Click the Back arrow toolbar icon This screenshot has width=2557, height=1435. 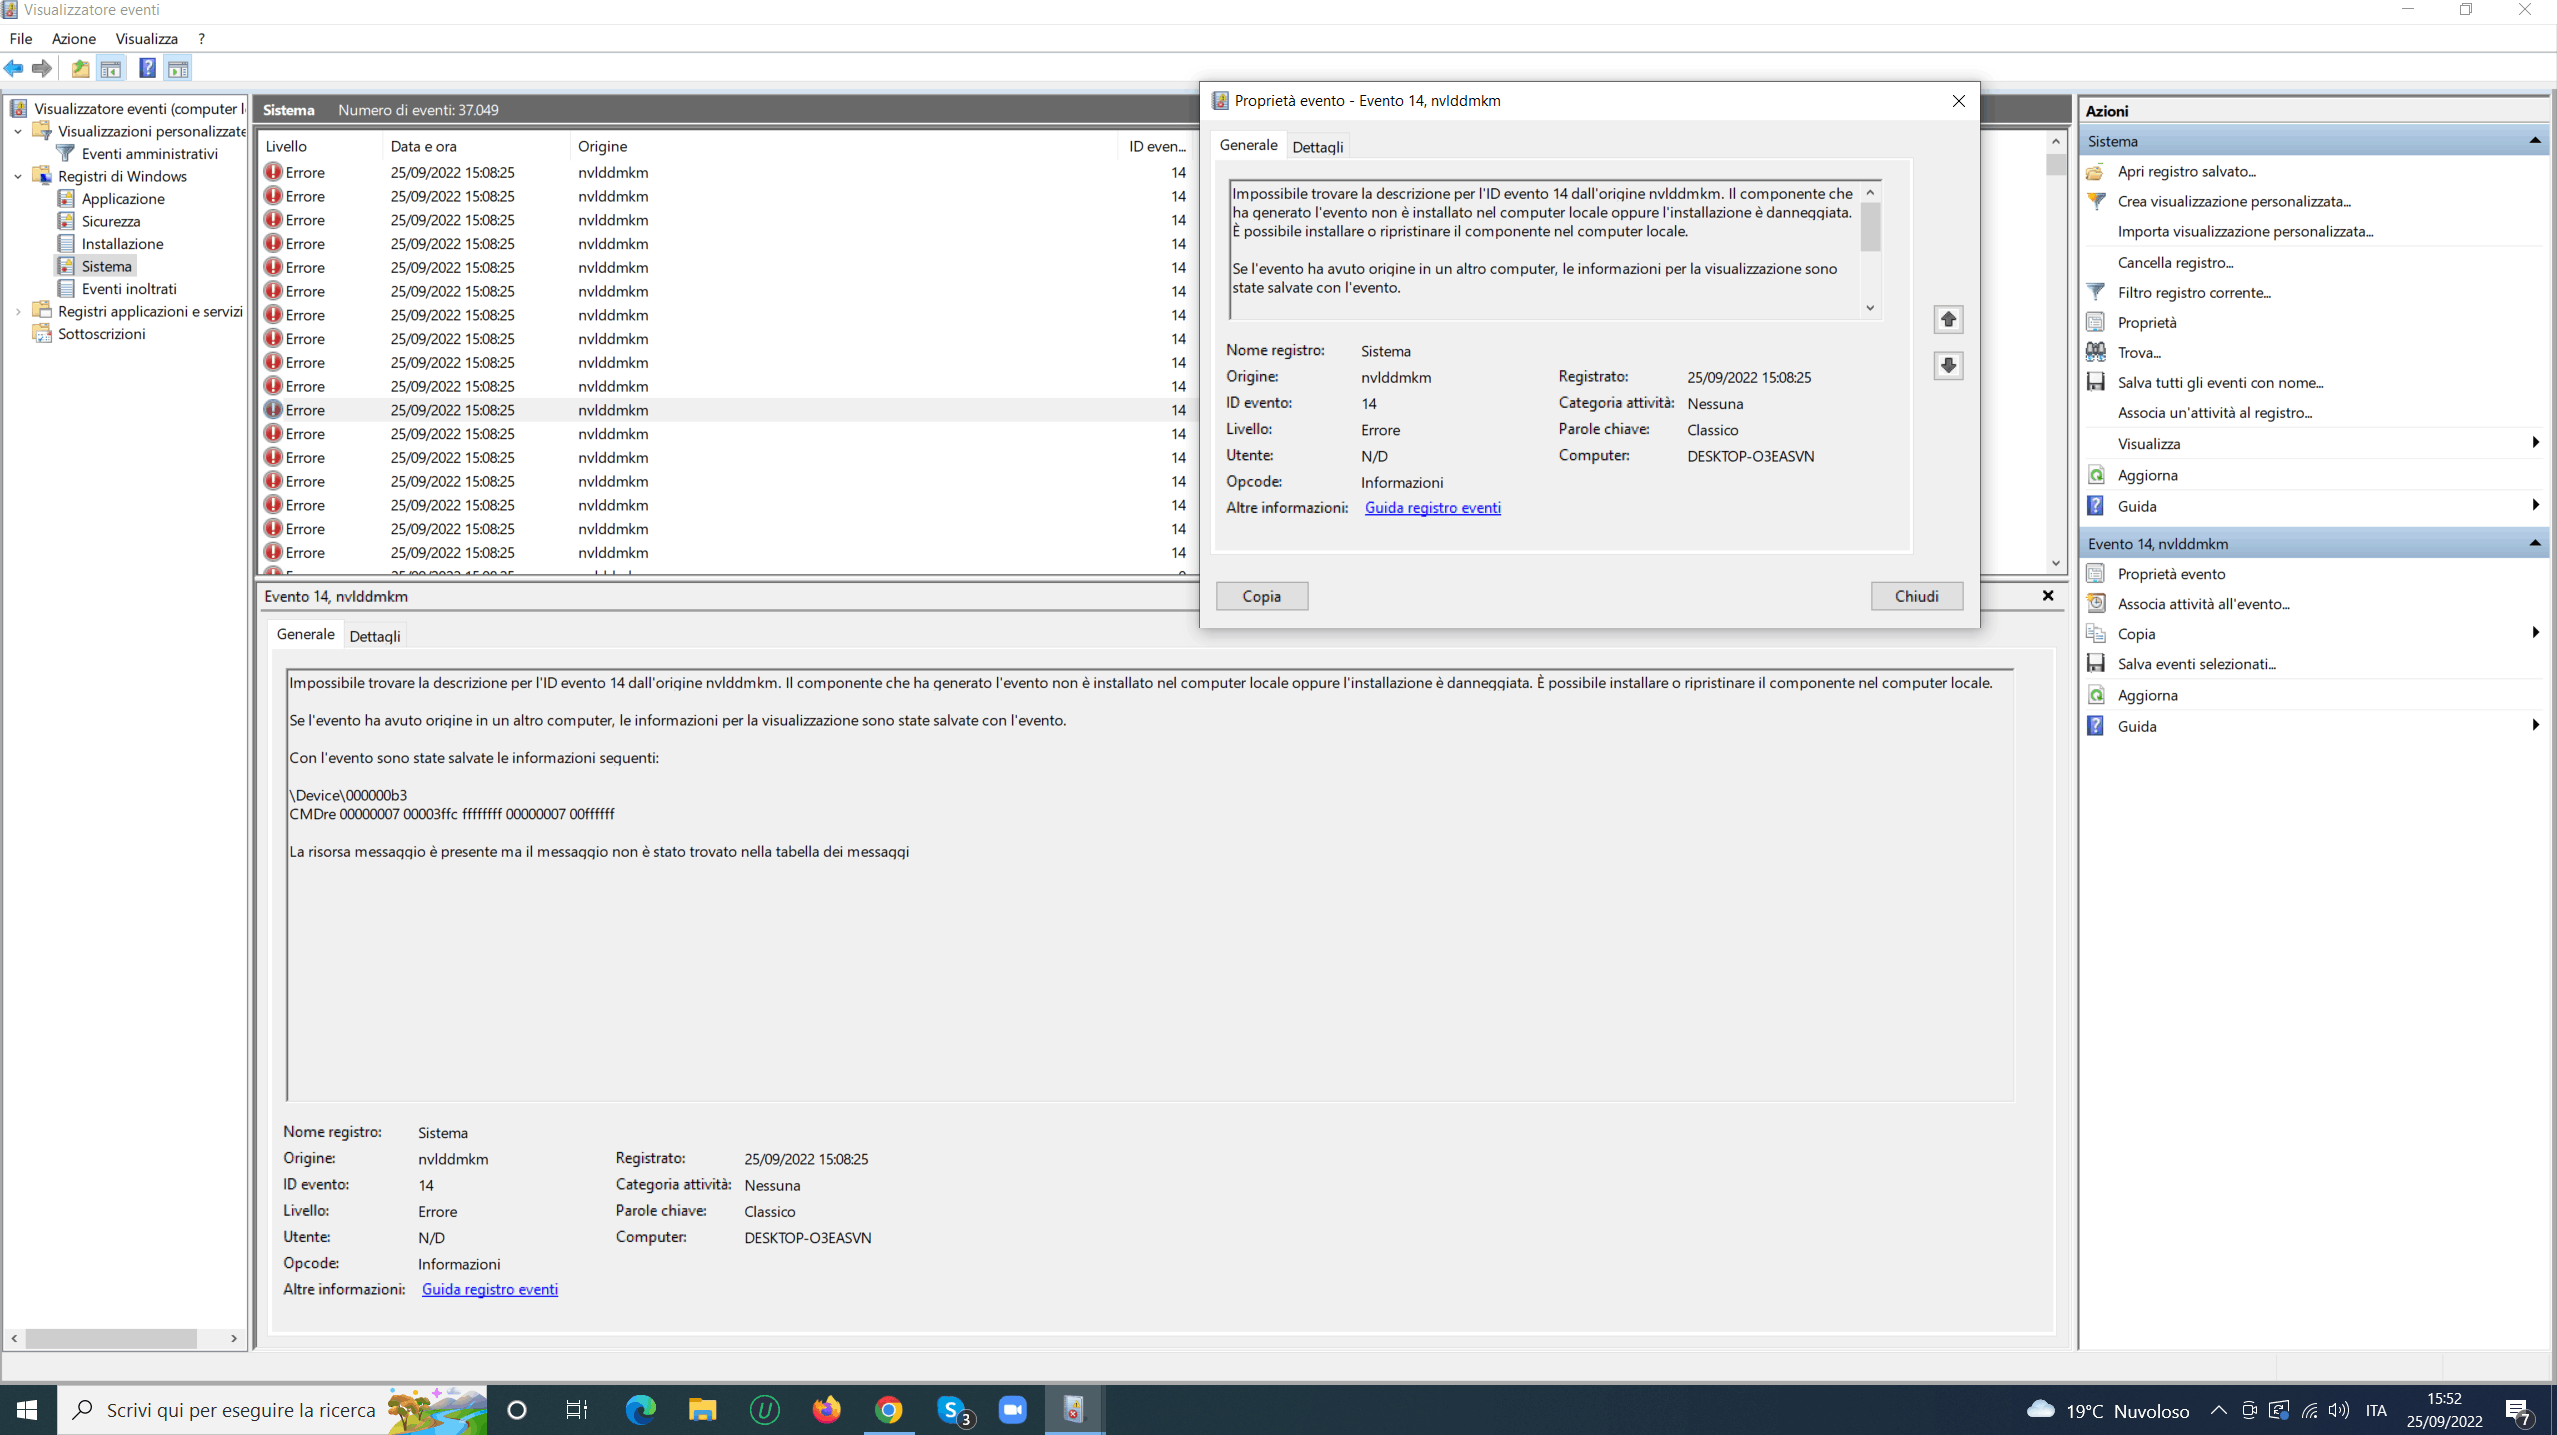[14, 68]
